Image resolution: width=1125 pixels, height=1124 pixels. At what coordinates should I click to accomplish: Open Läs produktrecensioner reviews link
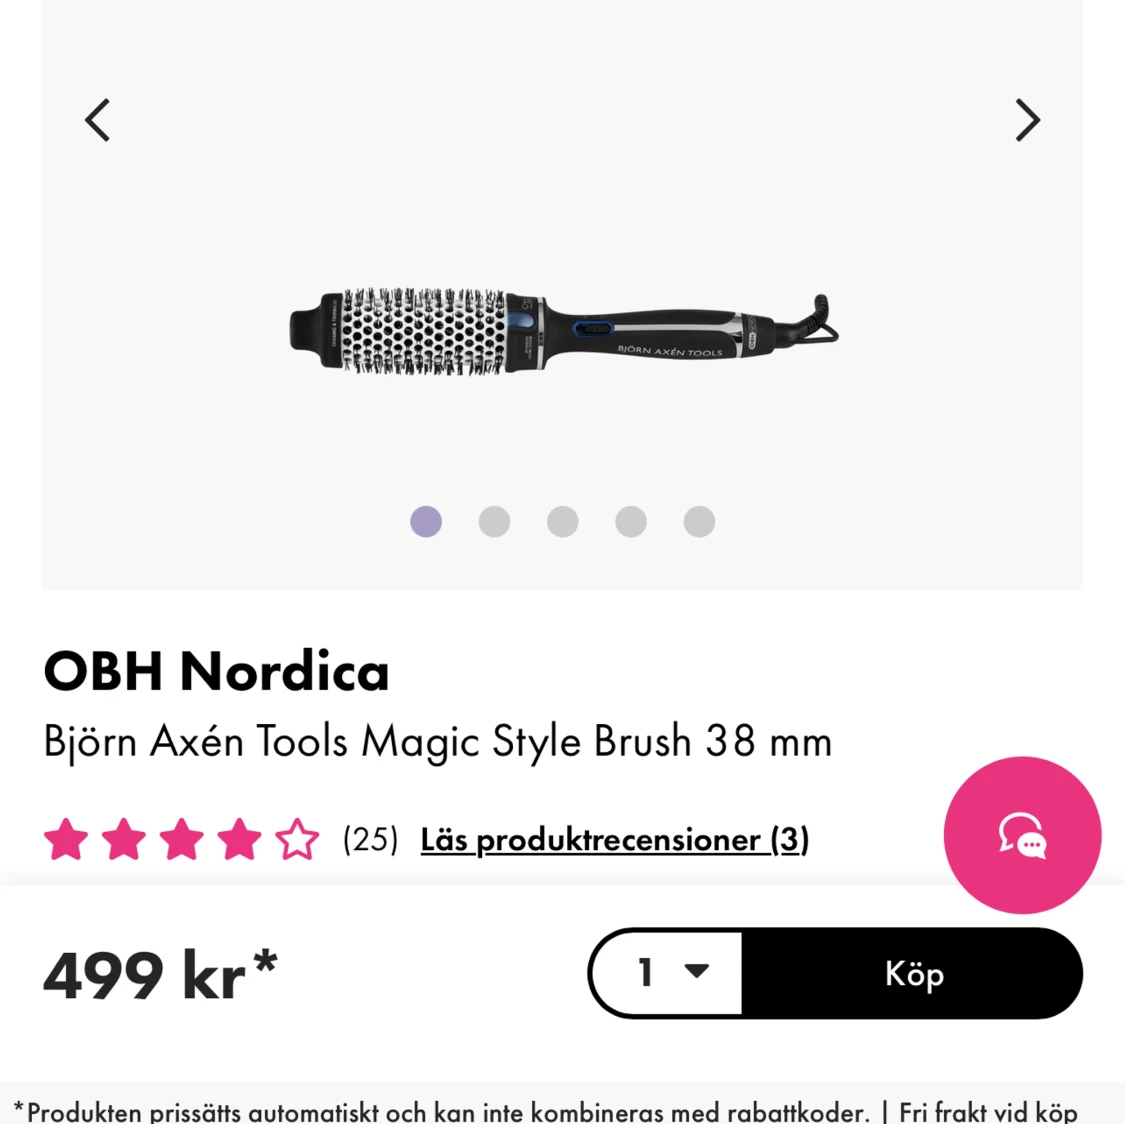[x=613, y=839]
